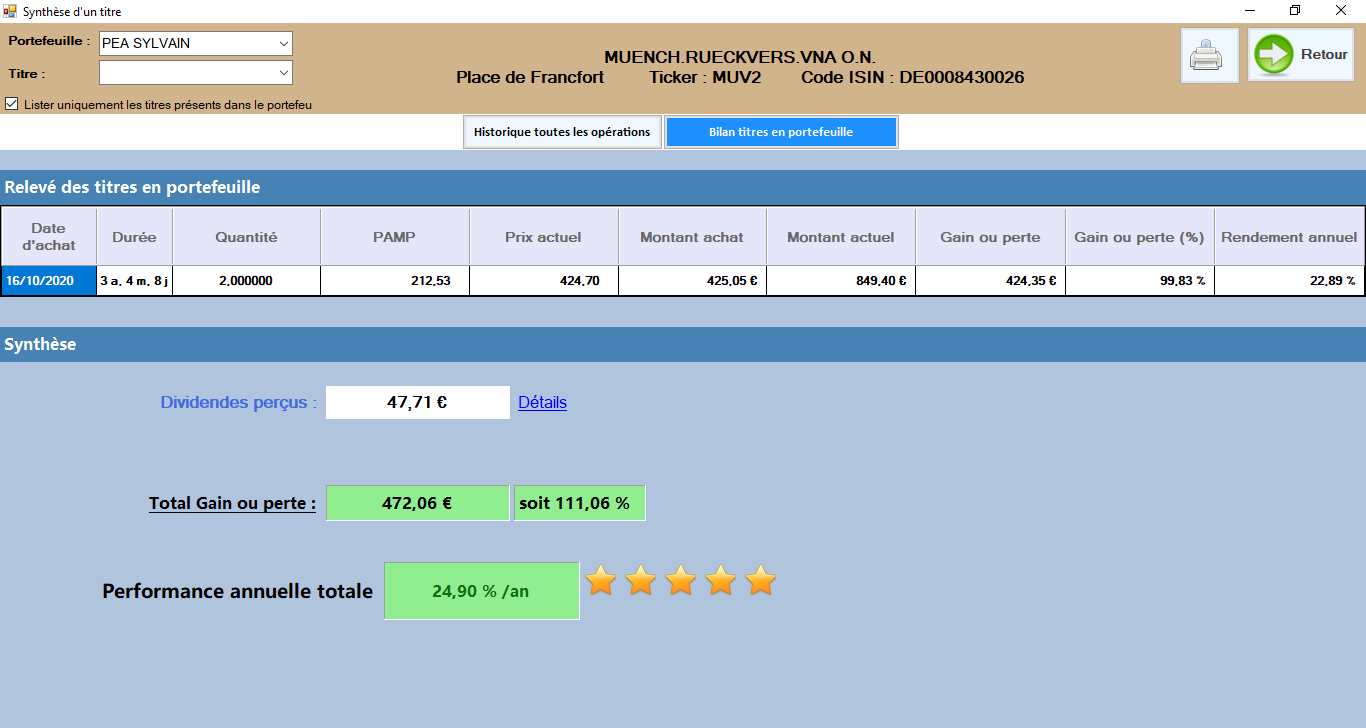The width and height of the screenshot is (1366, 728).
Task: Click the gain percentage cell 99,83 %
Action: coord(1140,281)
